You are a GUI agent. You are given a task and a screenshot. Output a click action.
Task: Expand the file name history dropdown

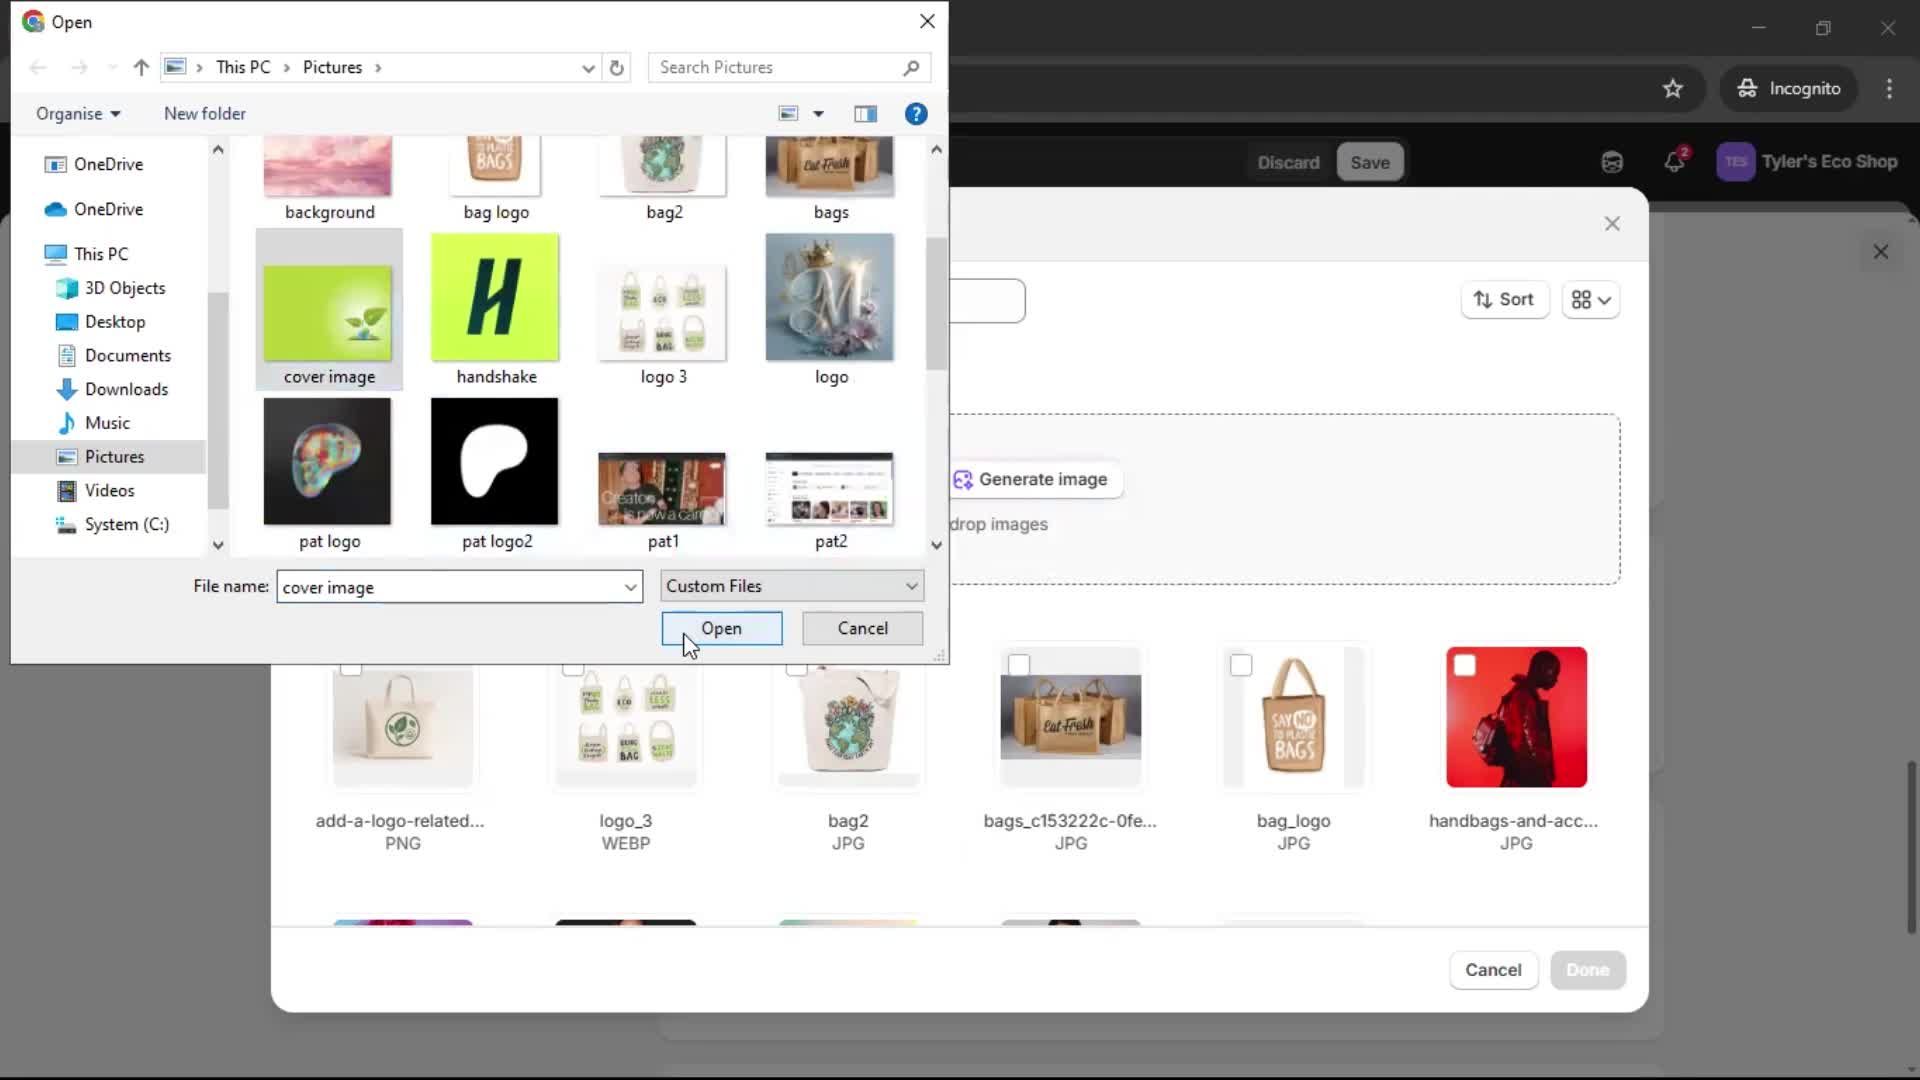pyautogui.click(x=629, y=587)
